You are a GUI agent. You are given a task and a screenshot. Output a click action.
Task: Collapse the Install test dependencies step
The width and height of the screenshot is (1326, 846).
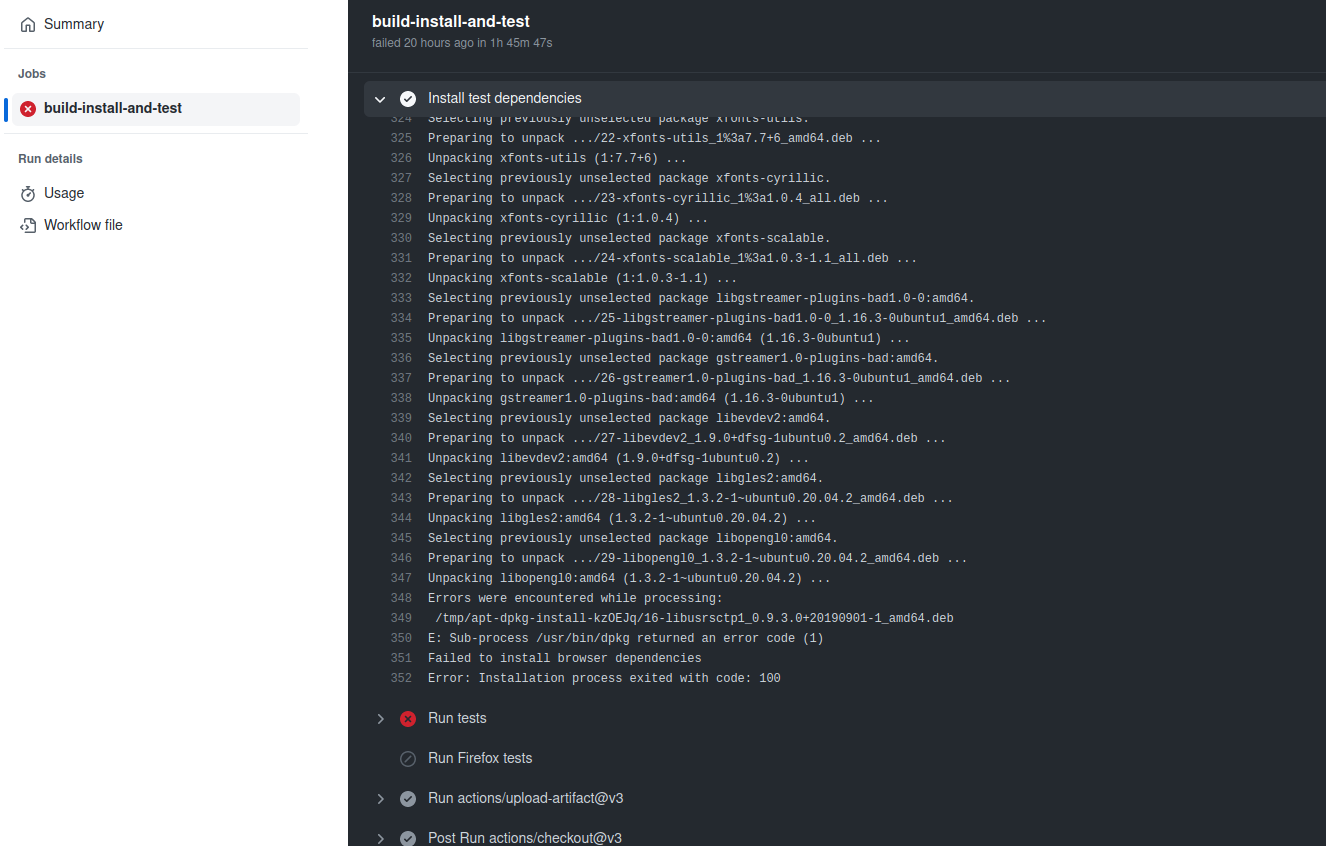click(380, 99)
